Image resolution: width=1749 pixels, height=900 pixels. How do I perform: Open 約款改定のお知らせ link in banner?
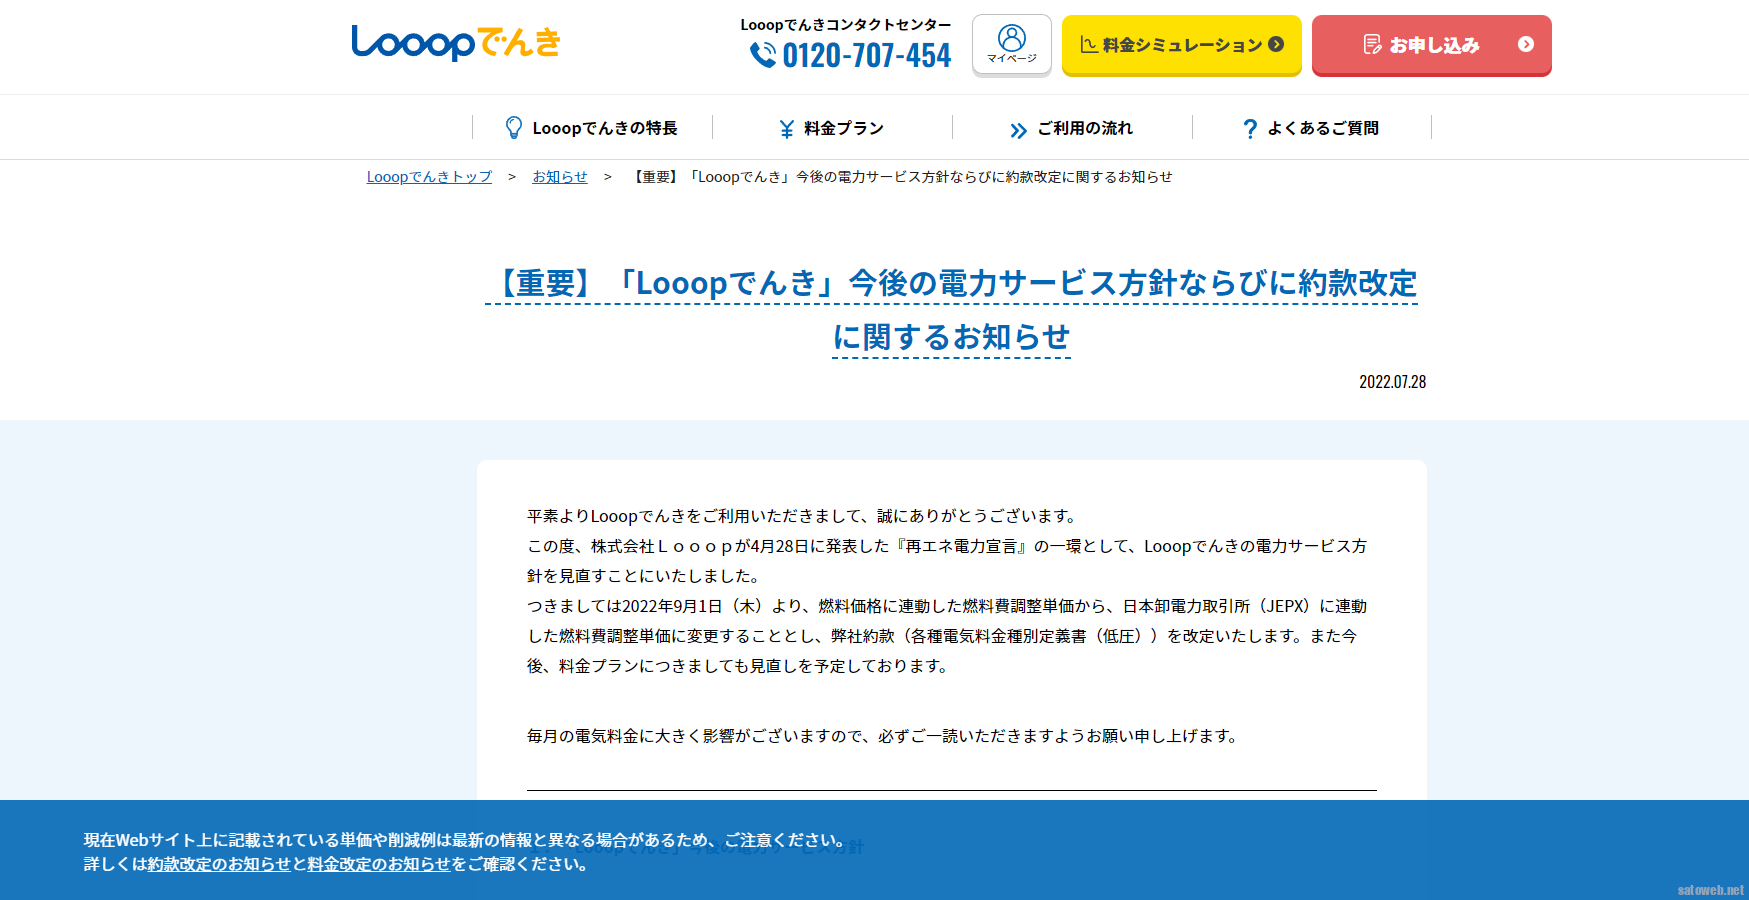pos(219,864)
